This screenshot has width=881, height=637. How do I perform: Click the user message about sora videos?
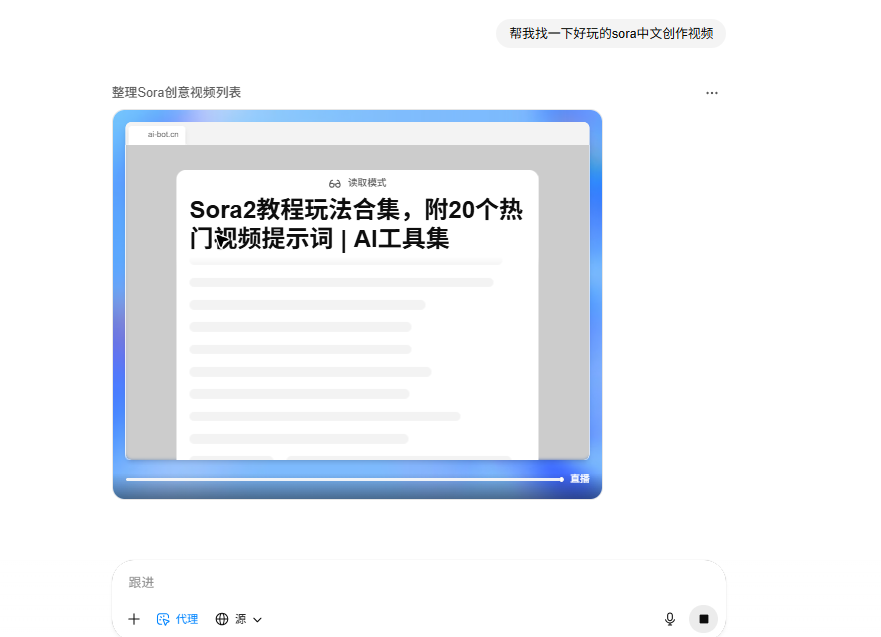610,33
